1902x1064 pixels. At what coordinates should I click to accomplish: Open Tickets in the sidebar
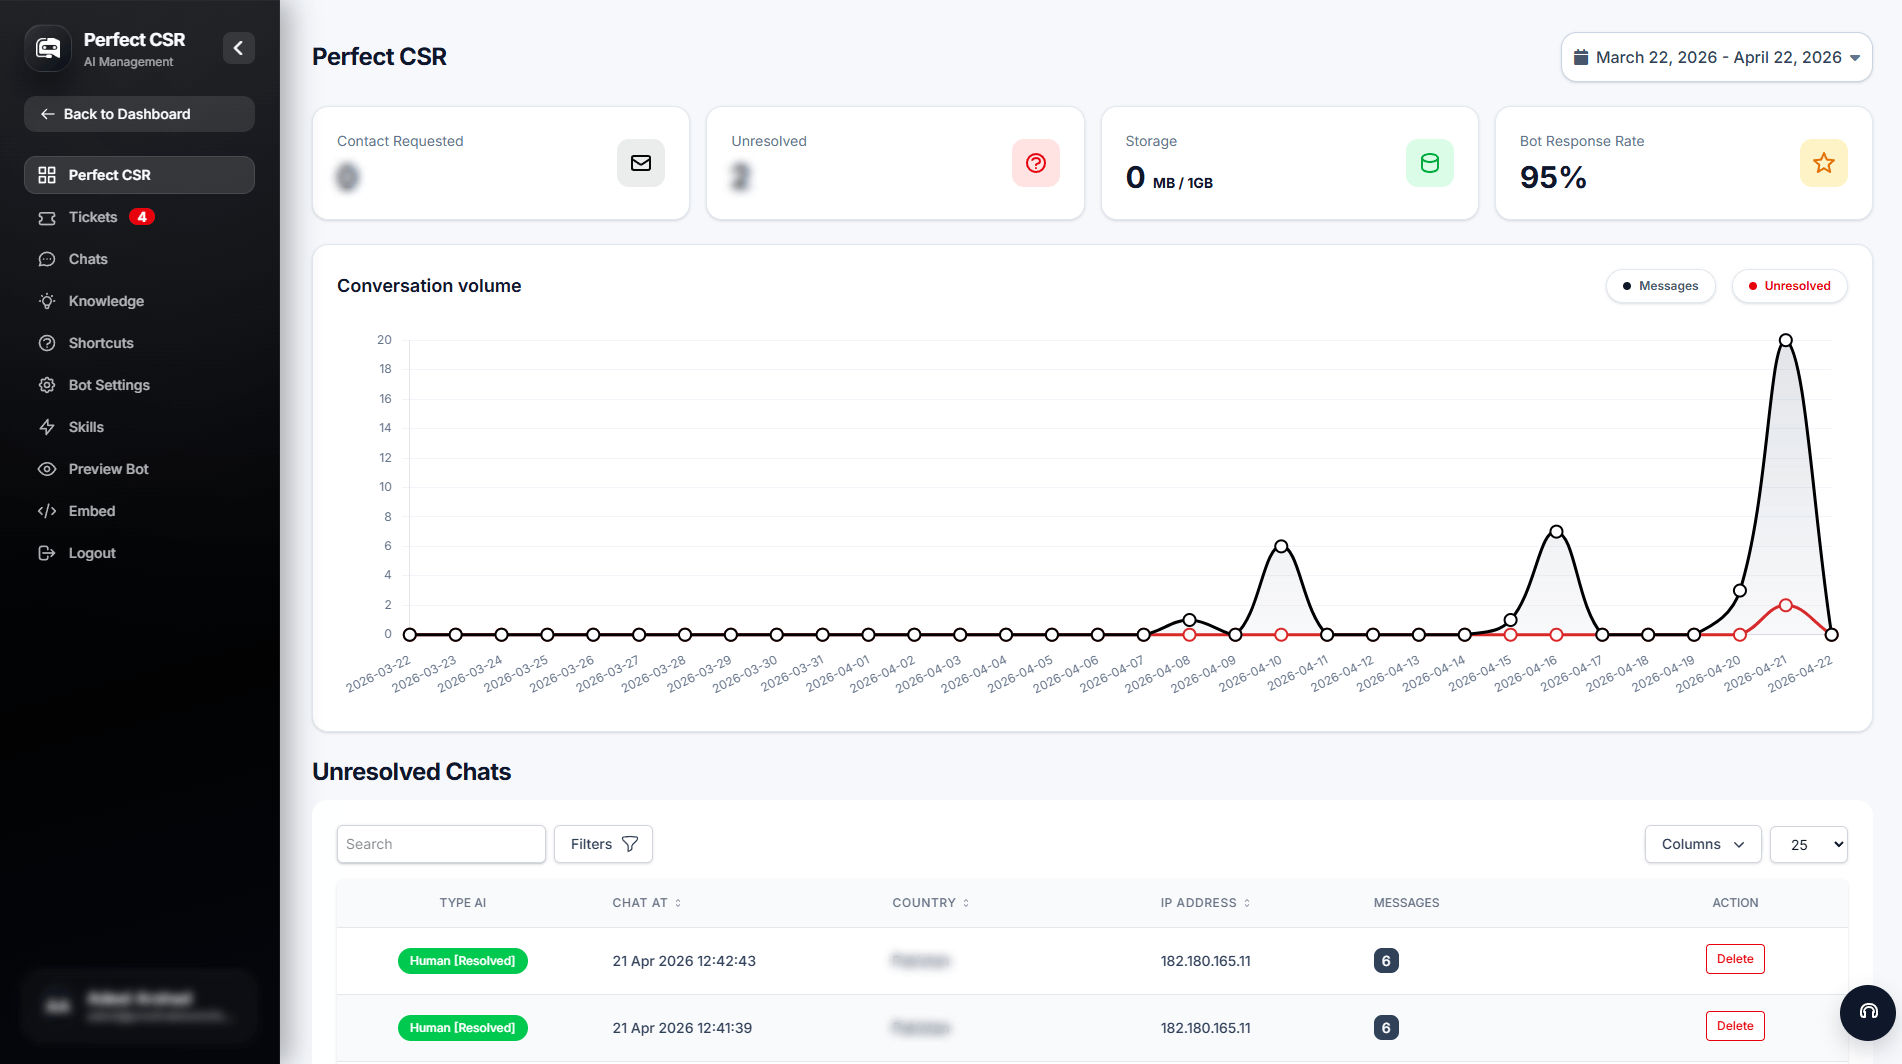93,217
